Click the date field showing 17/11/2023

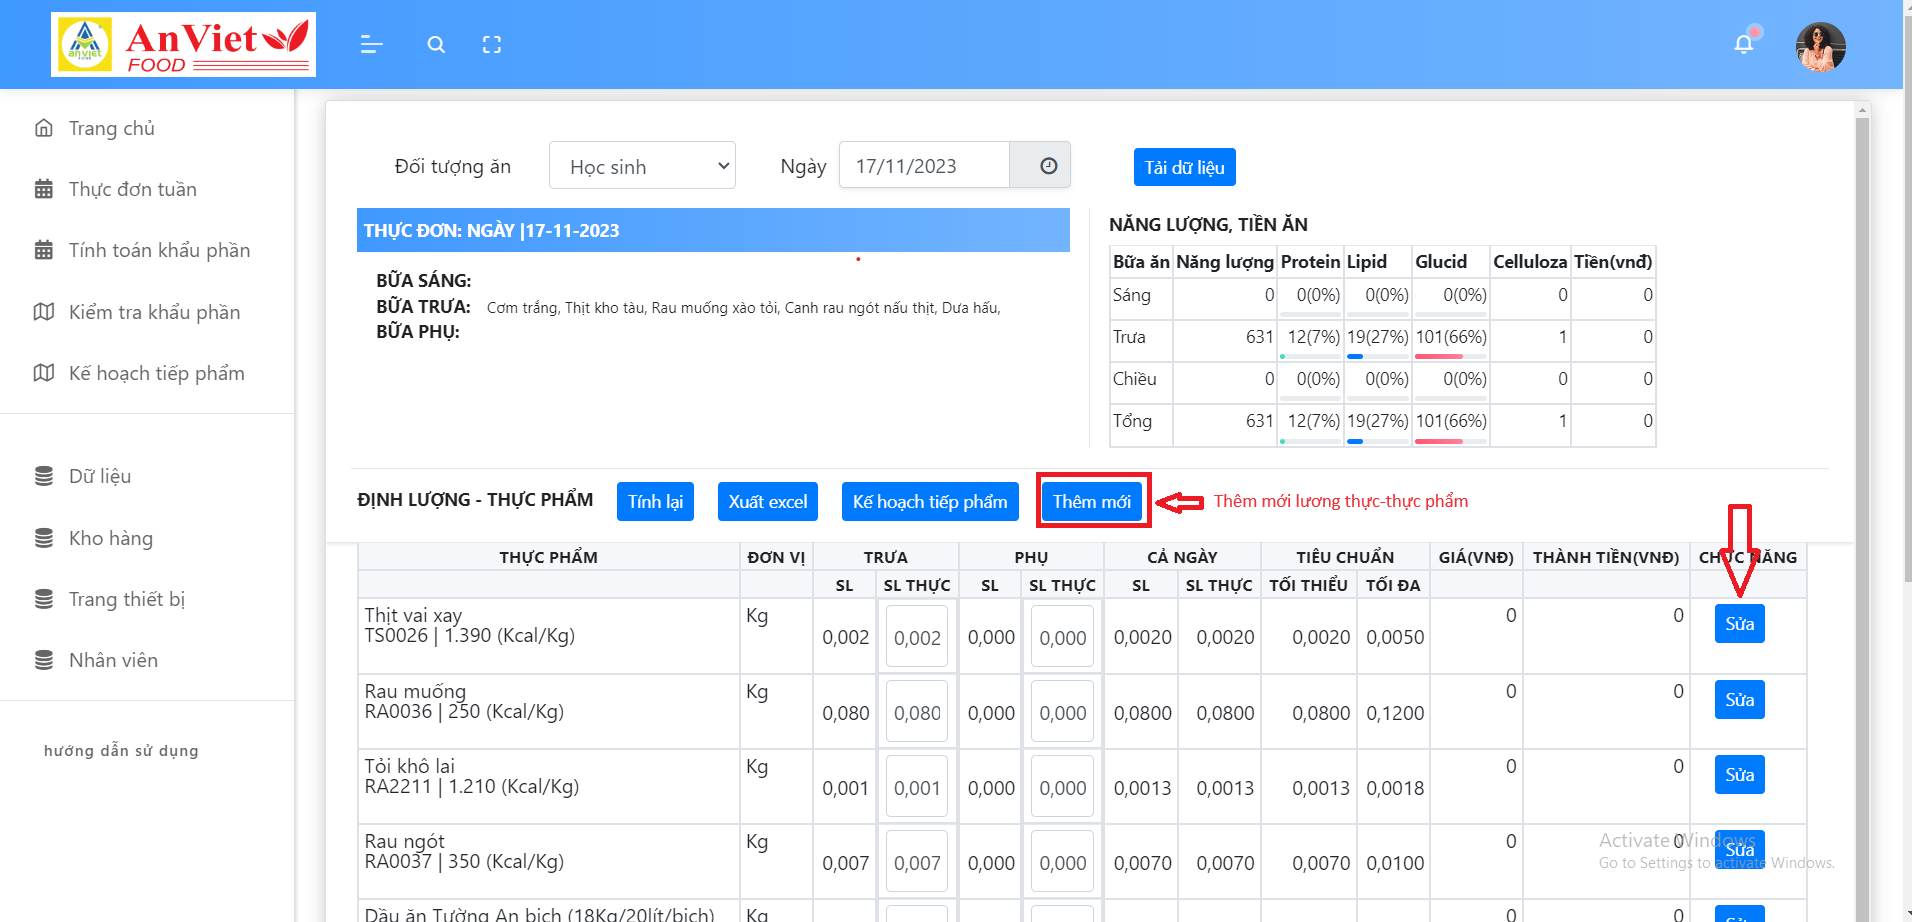[x=923, y=166]
